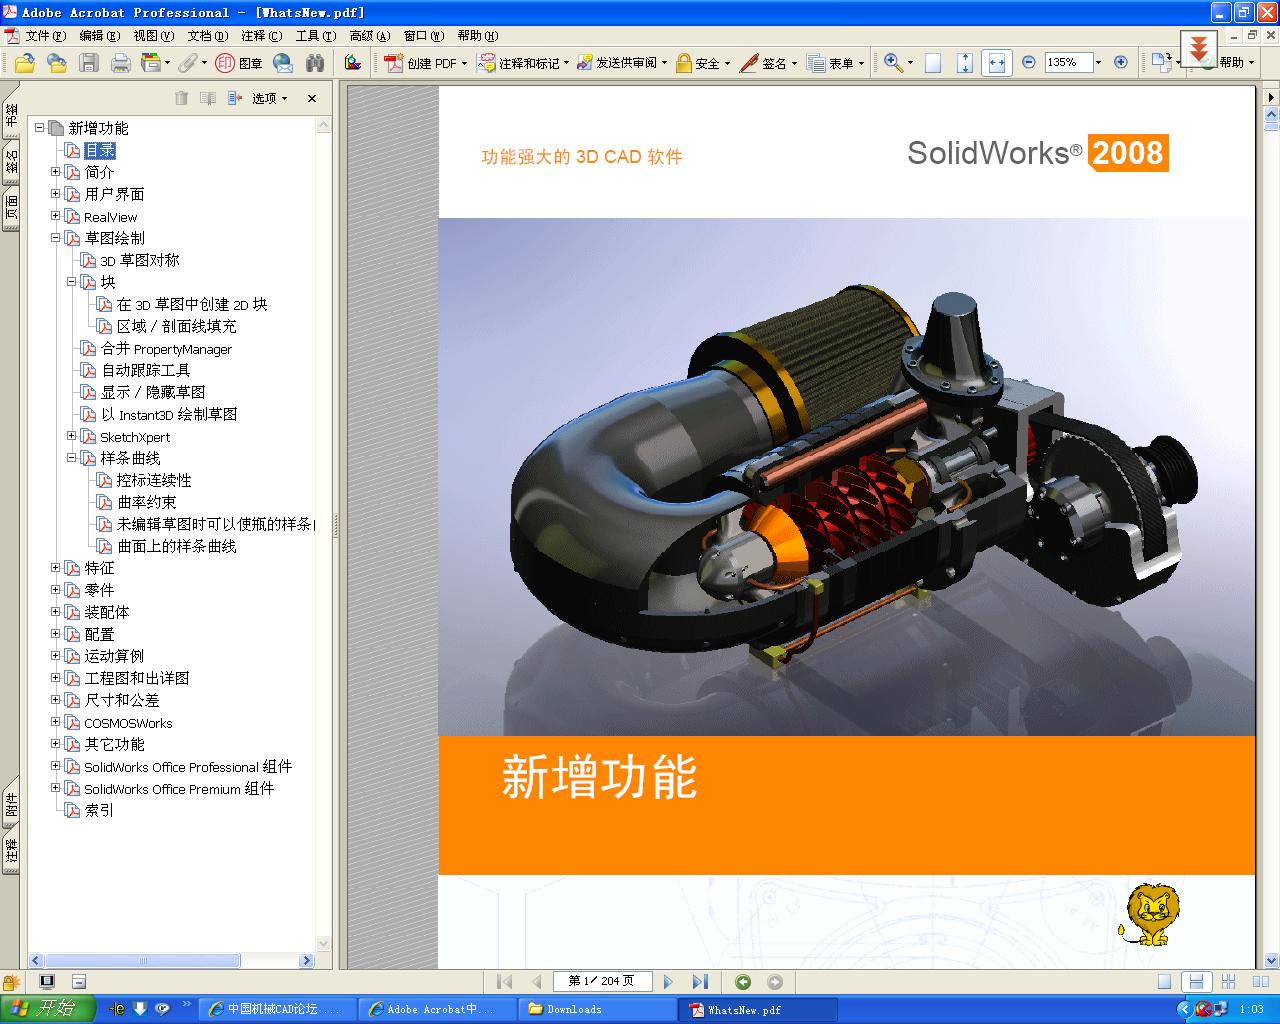Switch to fit page height view
This screenshot has height=1024, width=1280.
964,63
